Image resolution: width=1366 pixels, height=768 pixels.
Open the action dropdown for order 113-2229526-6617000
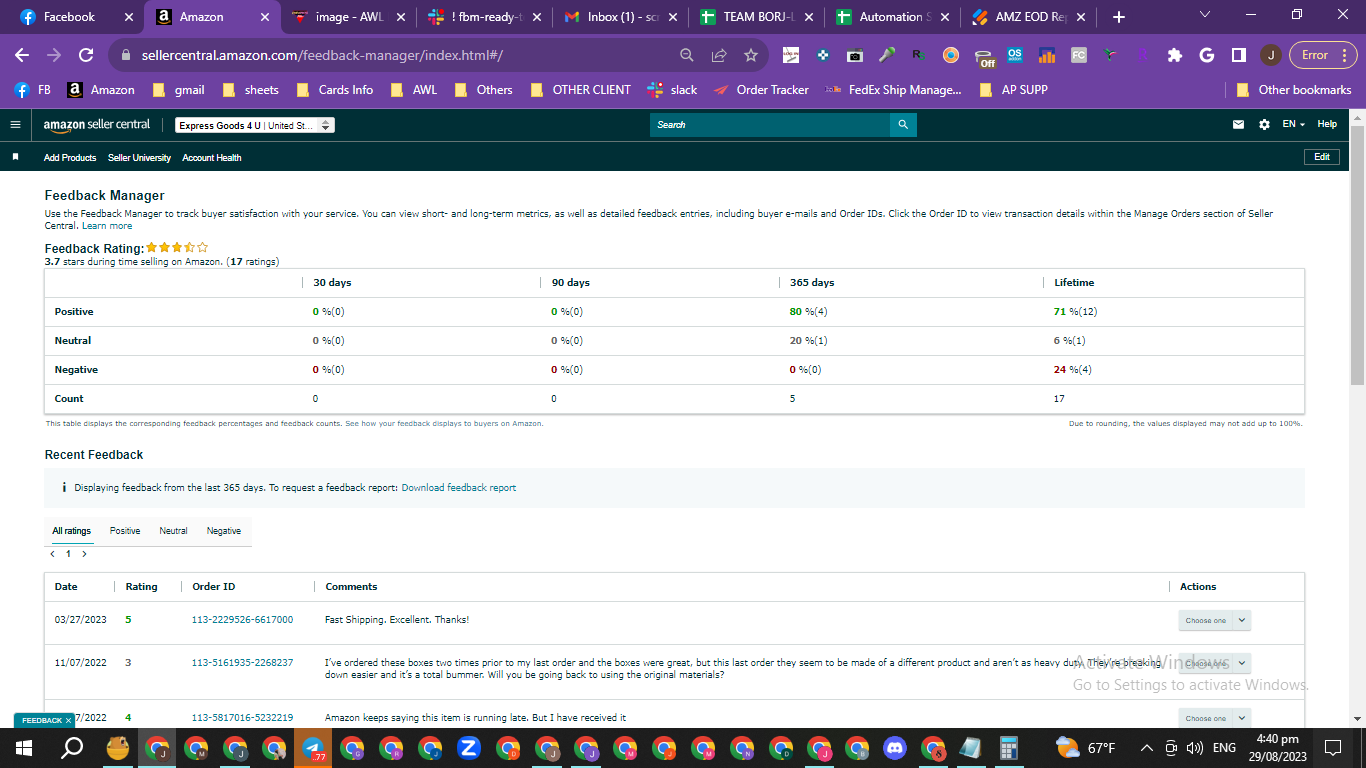[1214, 620]
